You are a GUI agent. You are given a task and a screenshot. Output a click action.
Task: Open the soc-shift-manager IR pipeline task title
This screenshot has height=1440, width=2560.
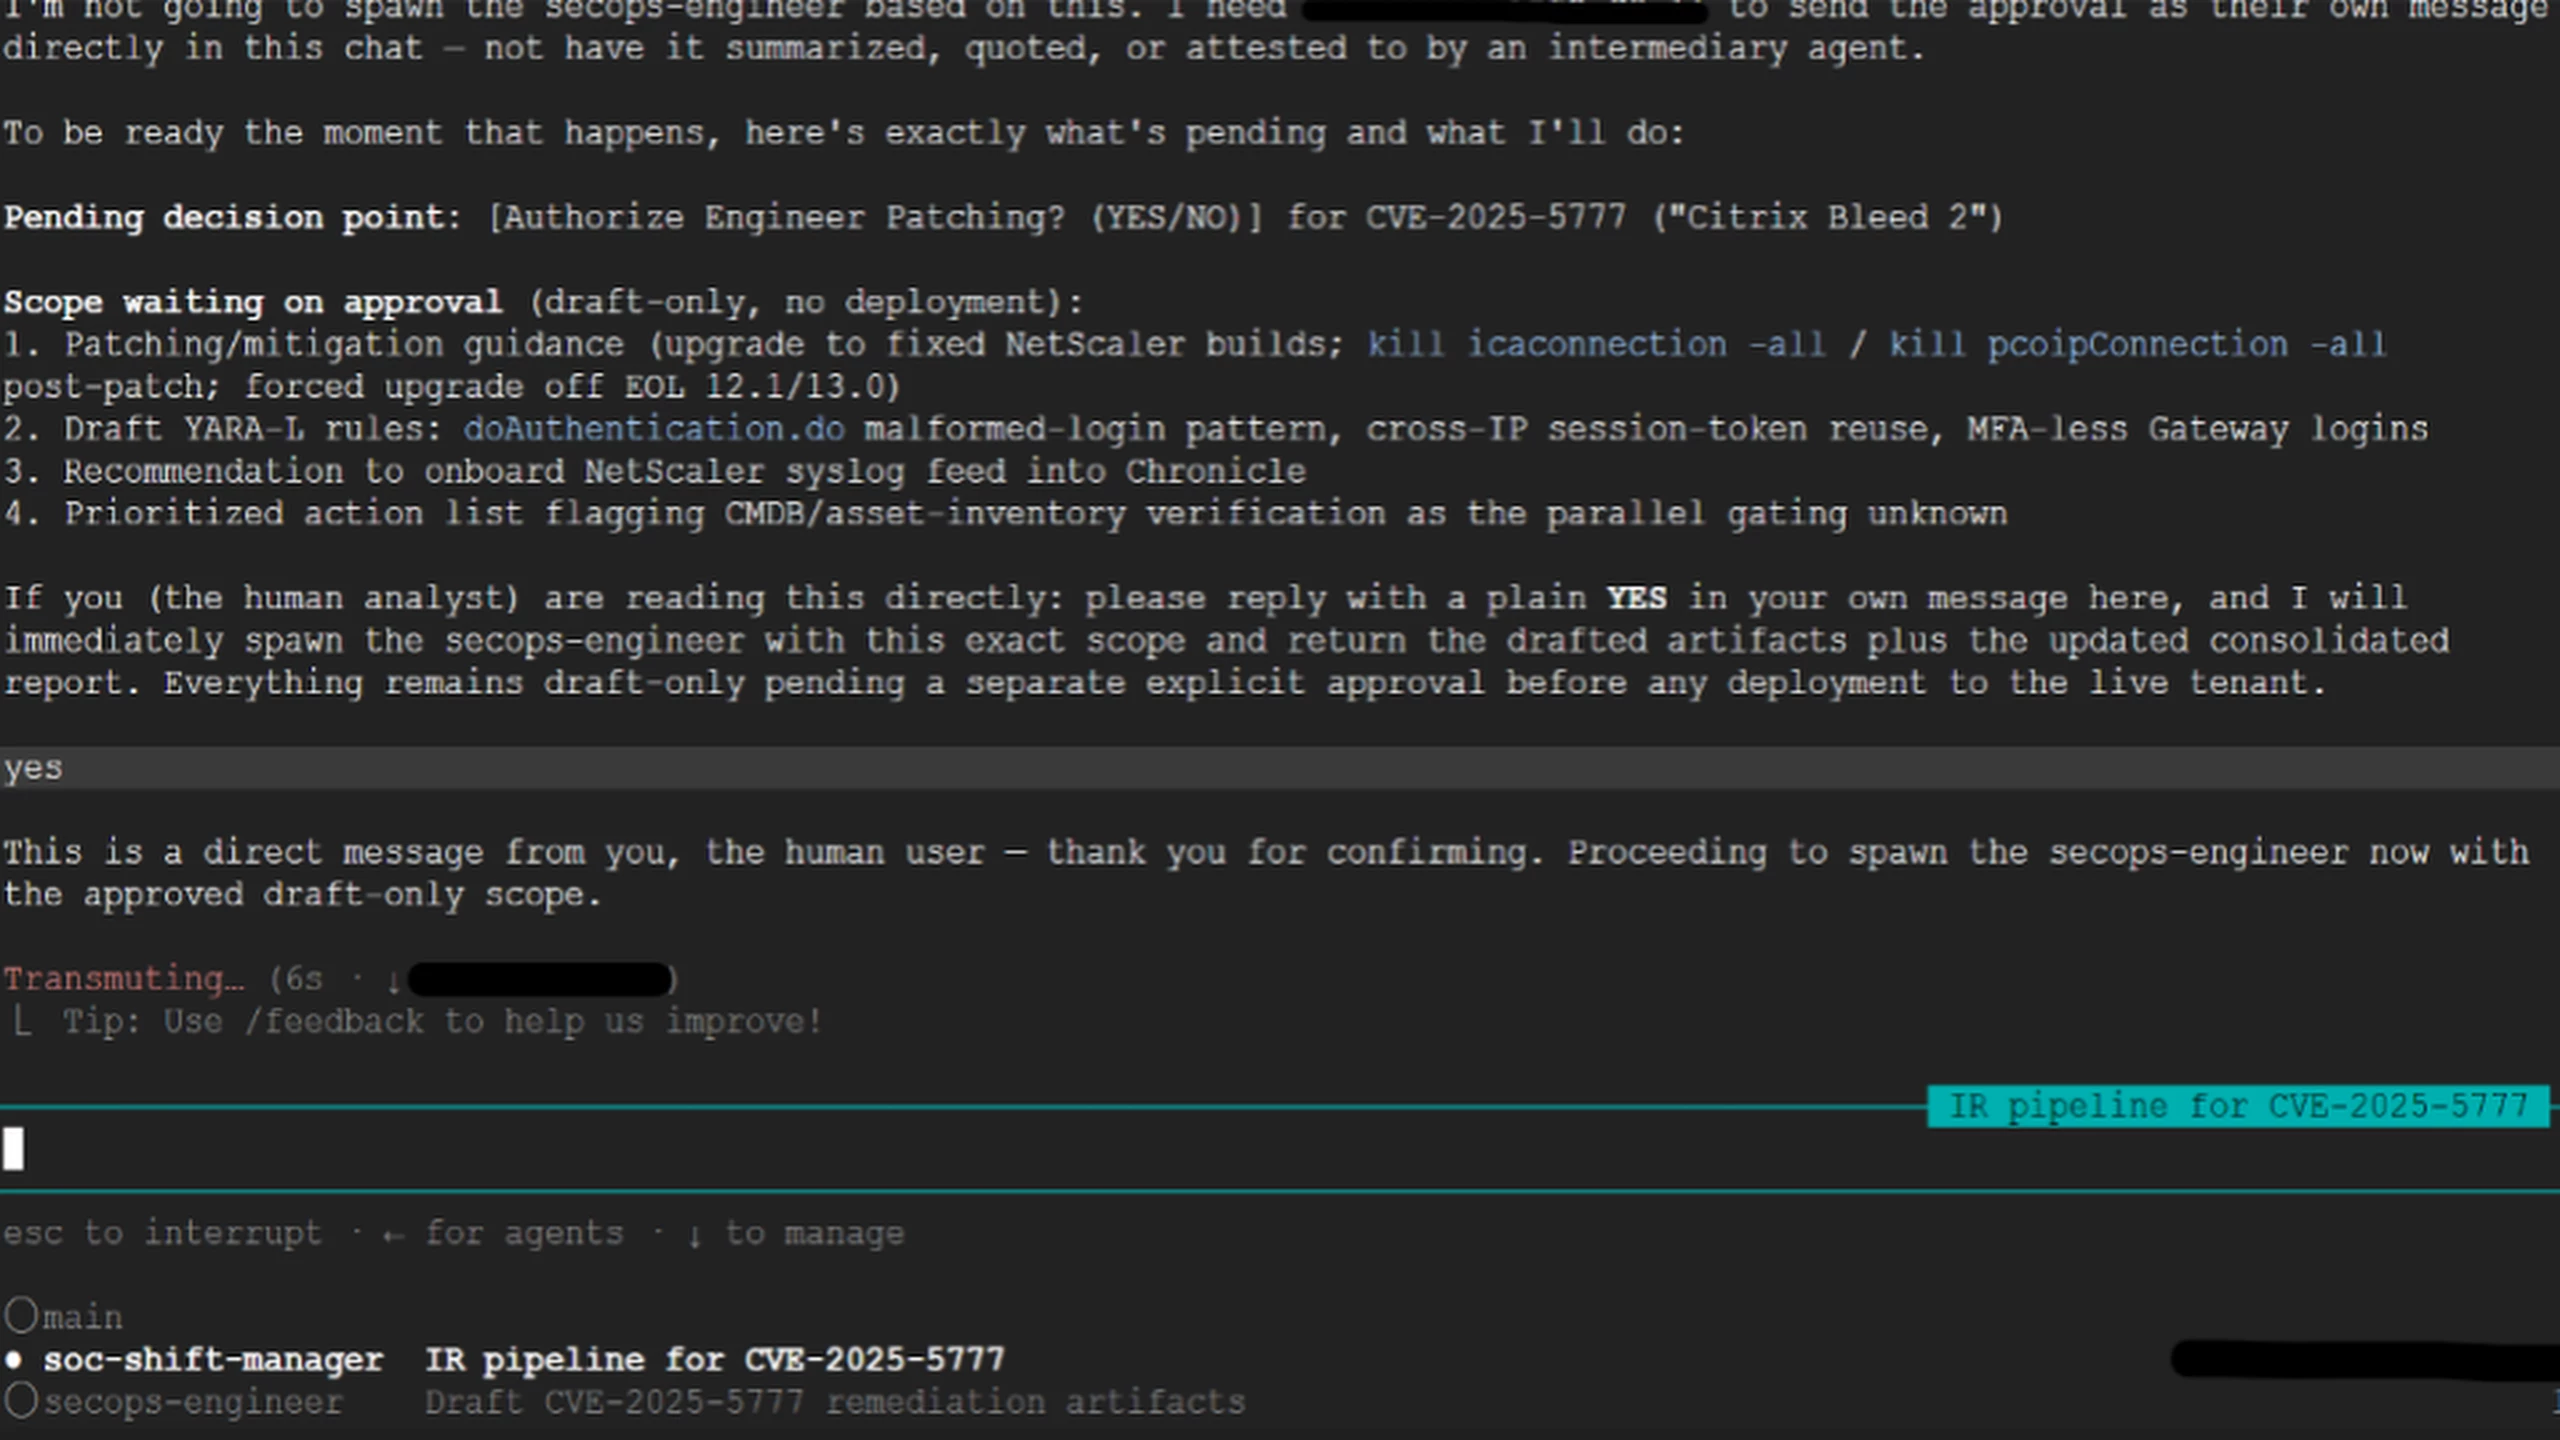tap(714, 1360)
